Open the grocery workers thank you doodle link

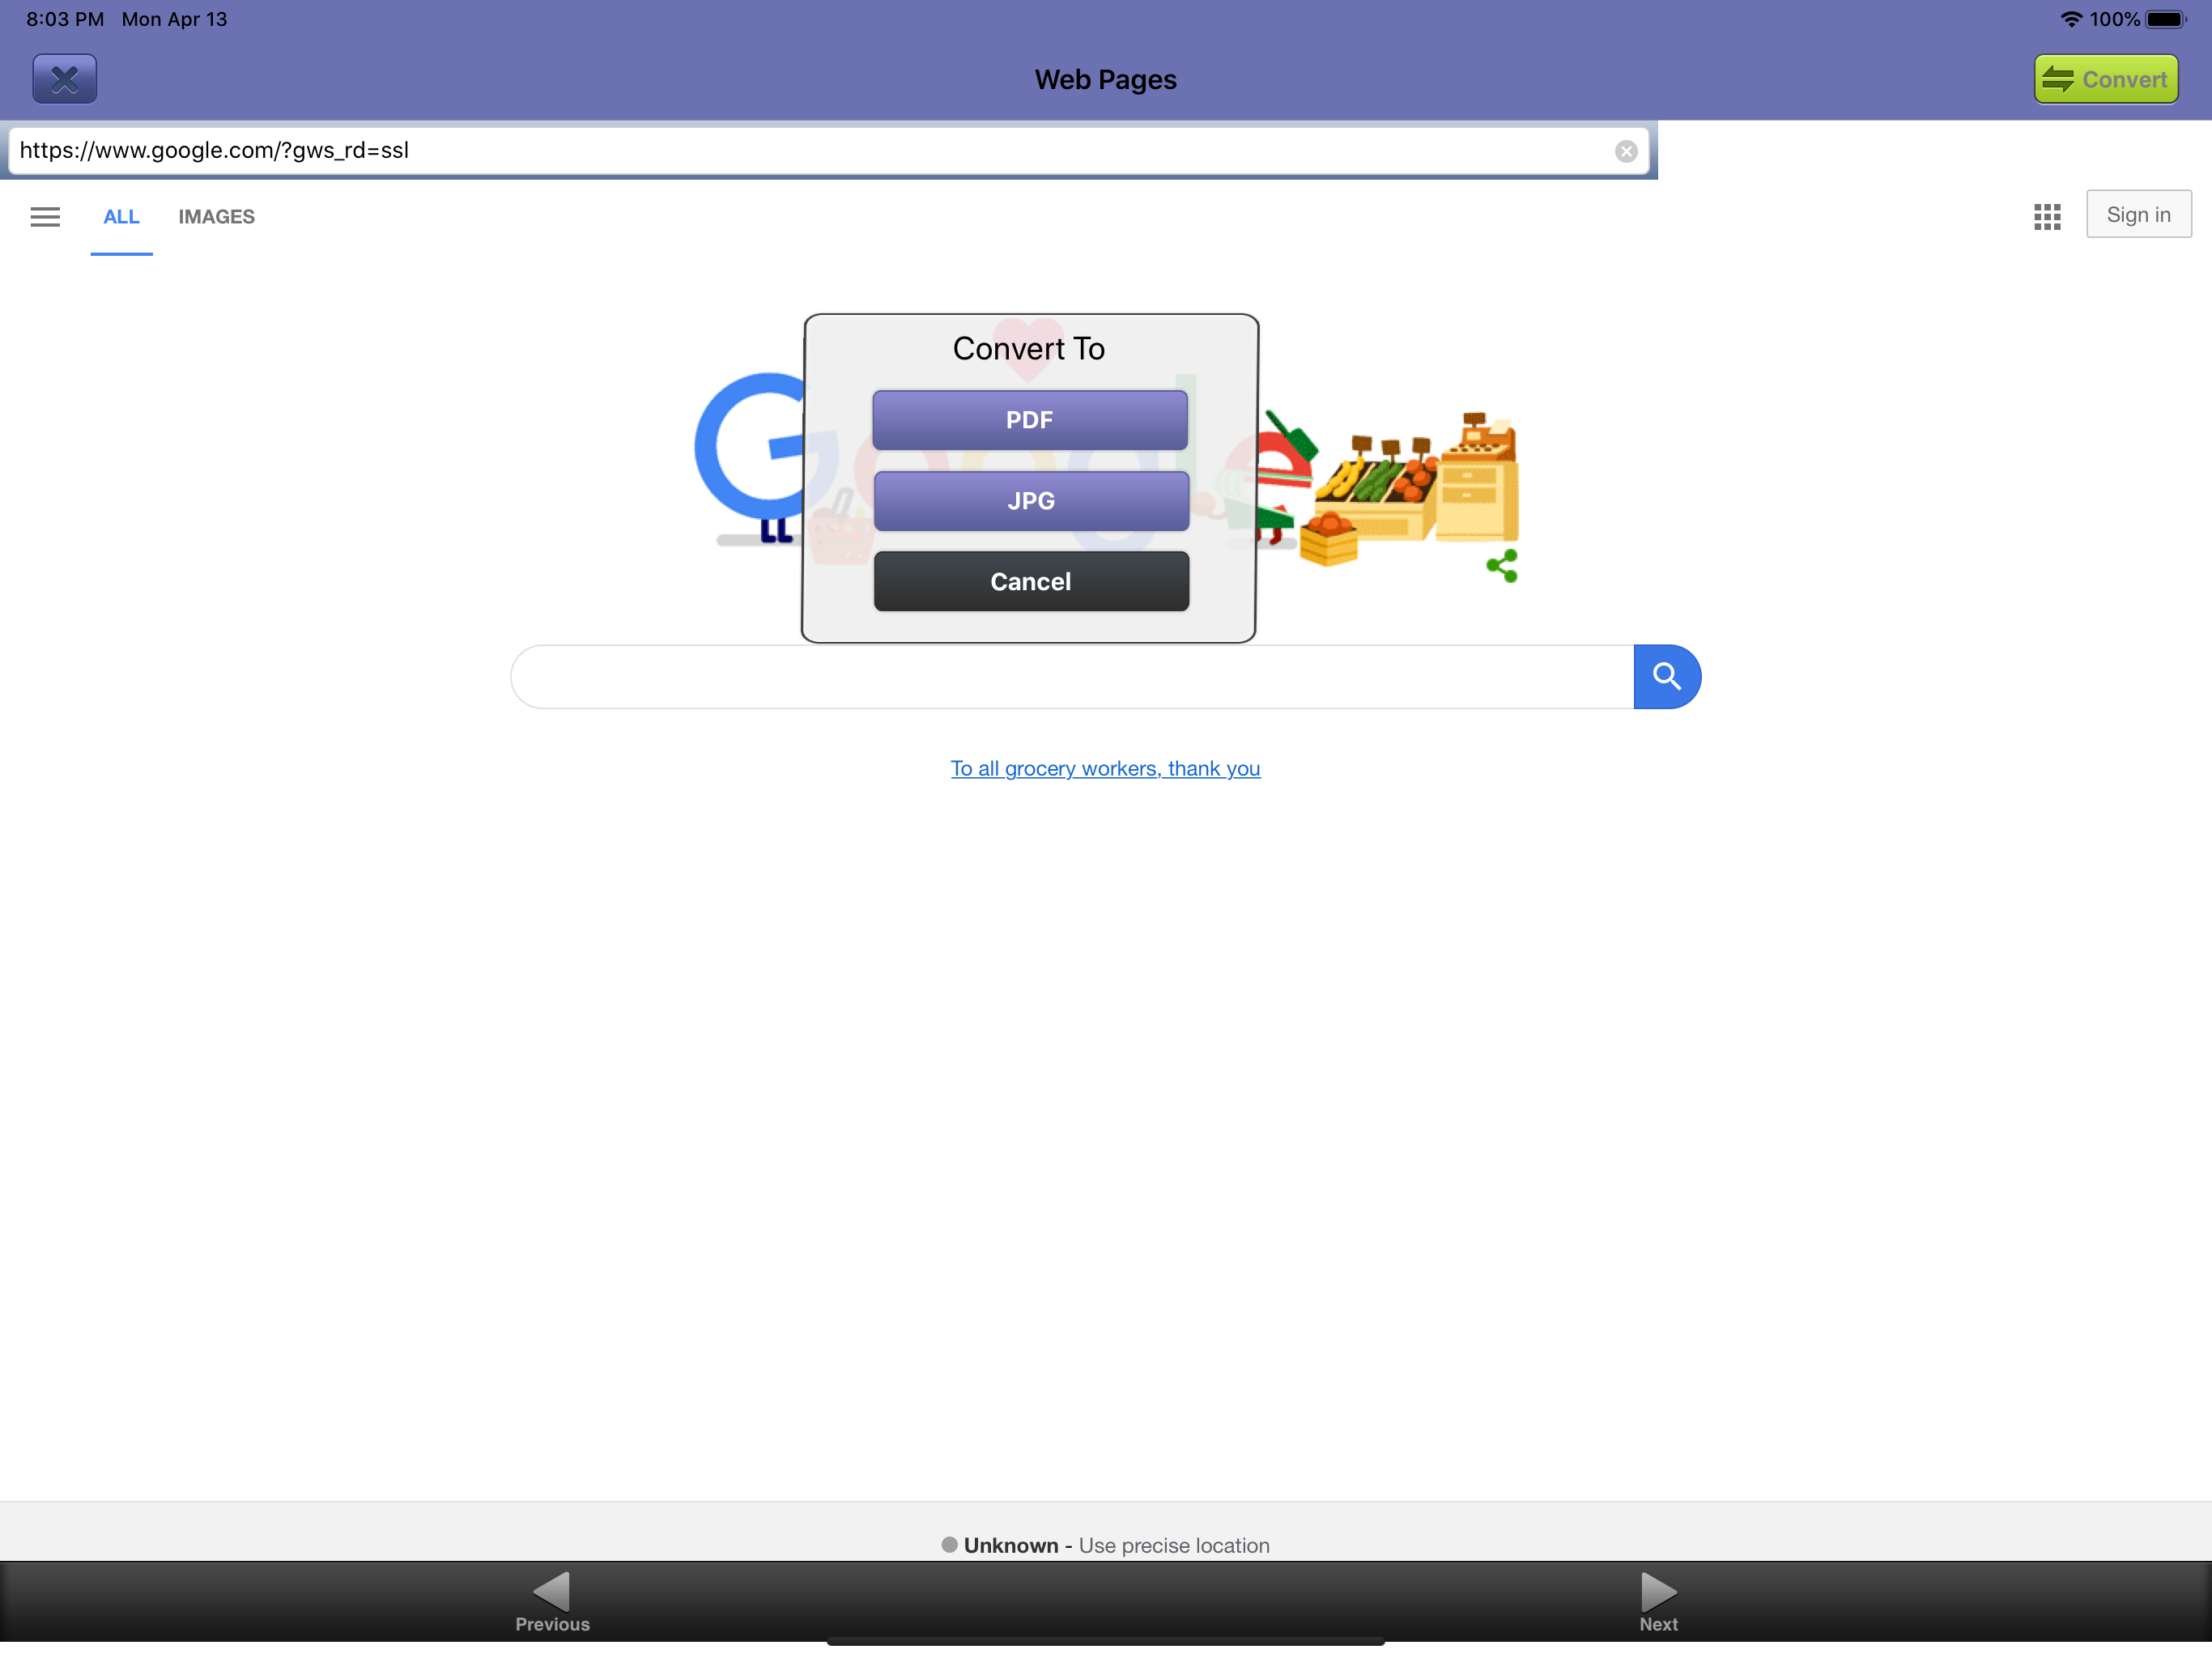coord(1104,768)
